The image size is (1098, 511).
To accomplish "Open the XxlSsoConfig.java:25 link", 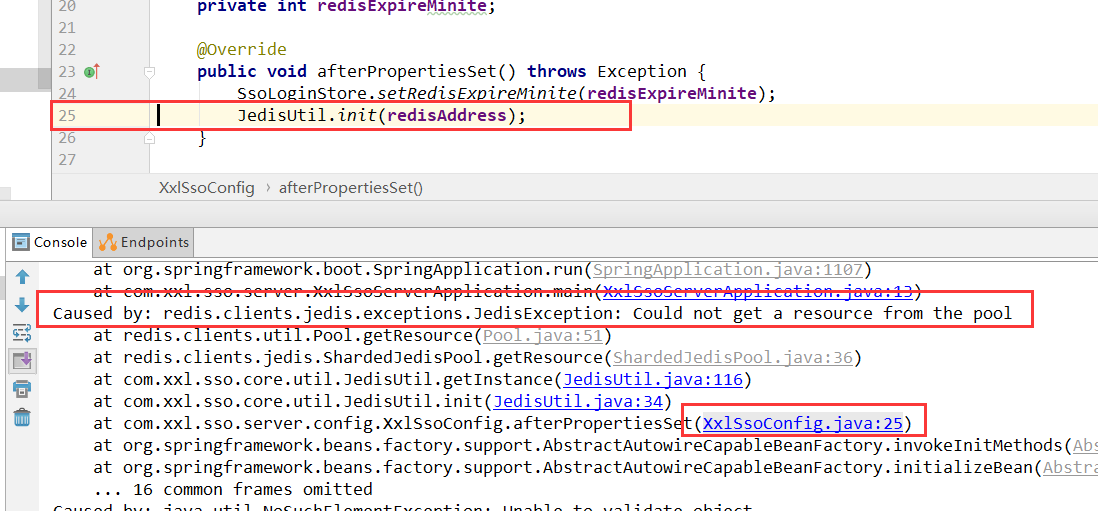I will 803,424.
